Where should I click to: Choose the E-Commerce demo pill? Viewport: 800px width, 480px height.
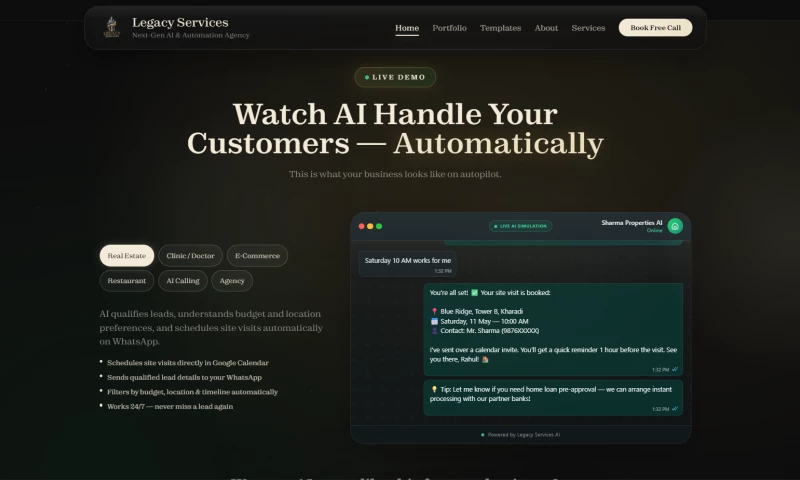pos(257,256)
